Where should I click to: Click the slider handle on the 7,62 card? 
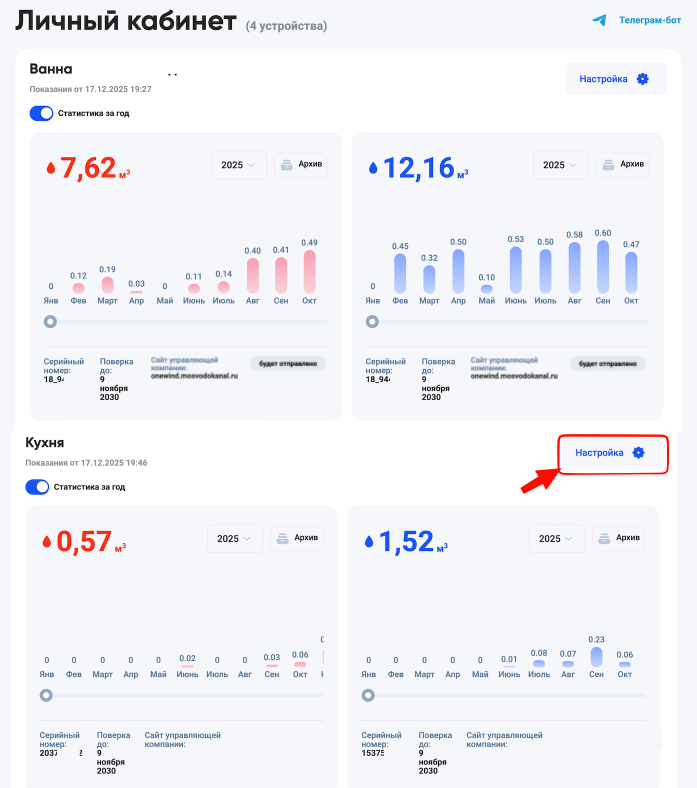(x=50, y=322)
